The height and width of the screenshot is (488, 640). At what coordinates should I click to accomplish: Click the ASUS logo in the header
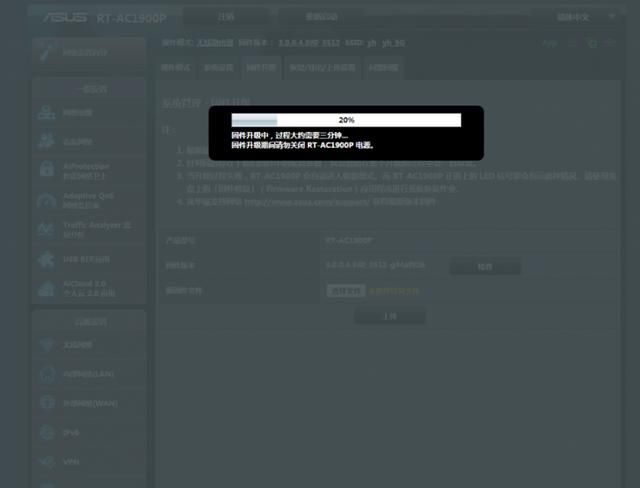[x=65, y=17]
